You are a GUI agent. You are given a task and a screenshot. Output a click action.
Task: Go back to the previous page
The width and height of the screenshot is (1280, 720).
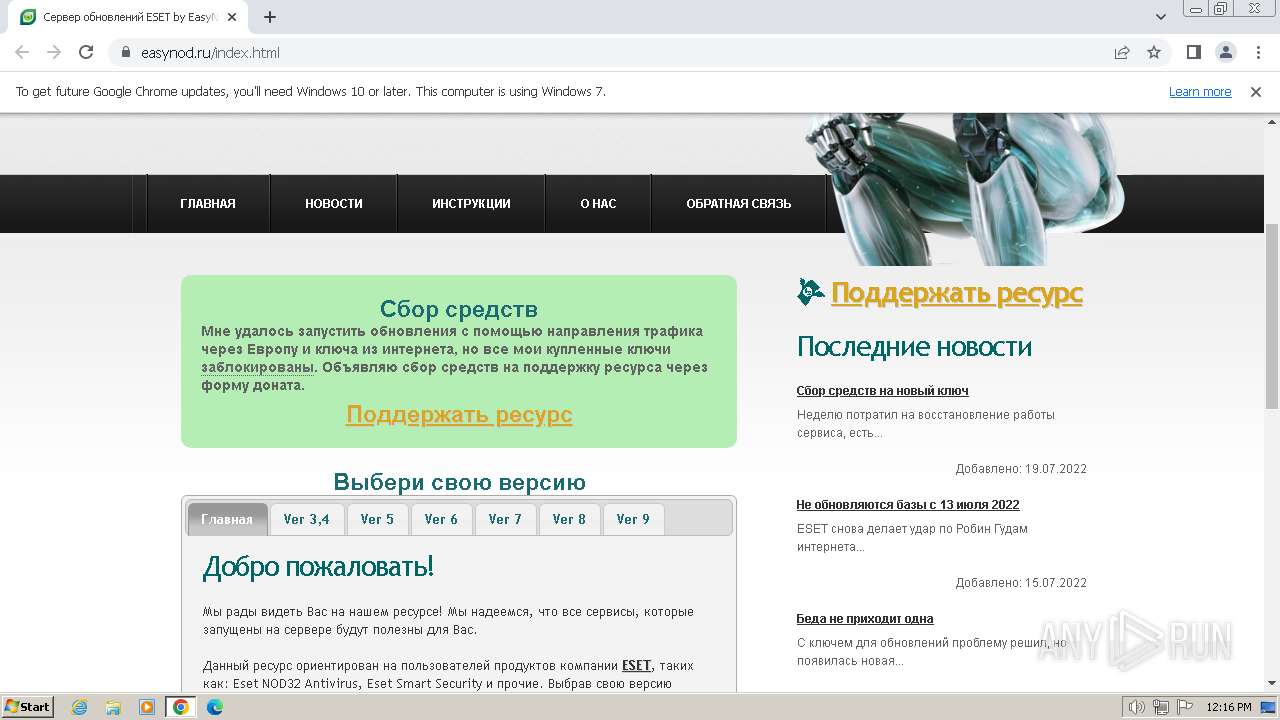(x=22, y=52)
